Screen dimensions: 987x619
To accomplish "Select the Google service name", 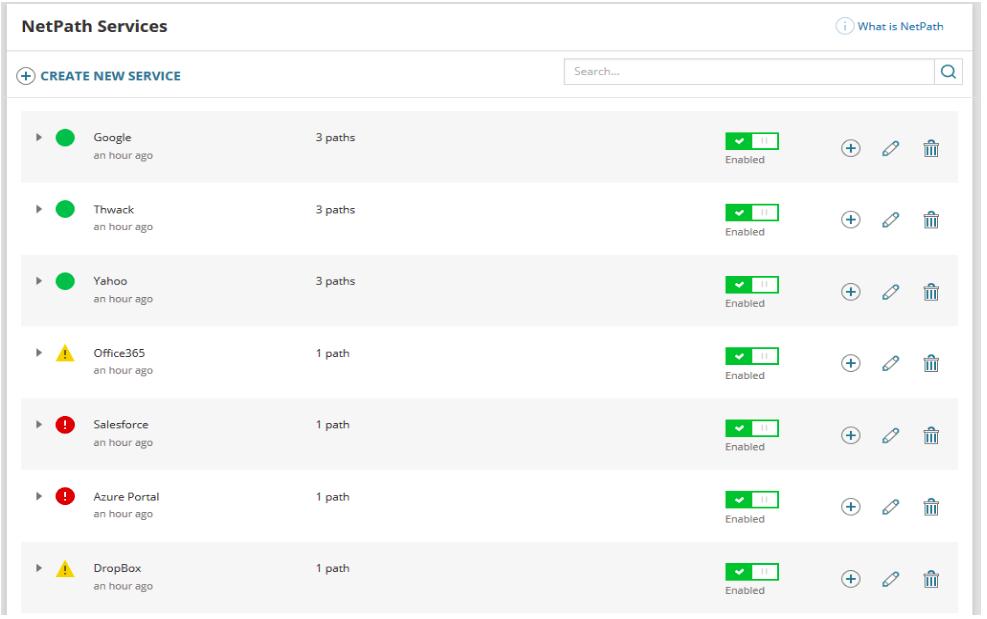I will tap(113, 137).
